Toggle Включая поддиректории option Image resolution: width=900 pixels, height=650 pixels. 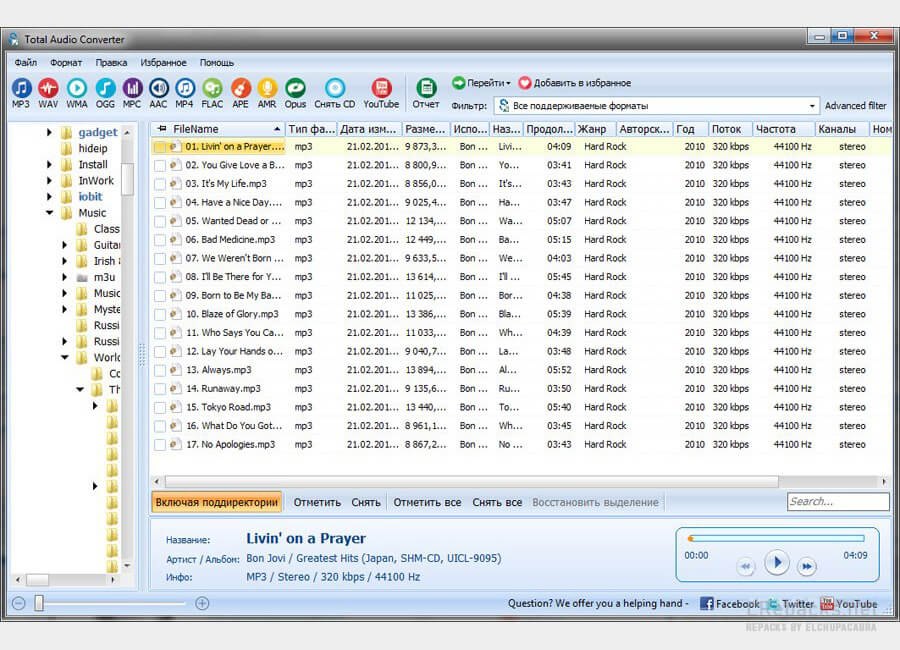(217, 502)
